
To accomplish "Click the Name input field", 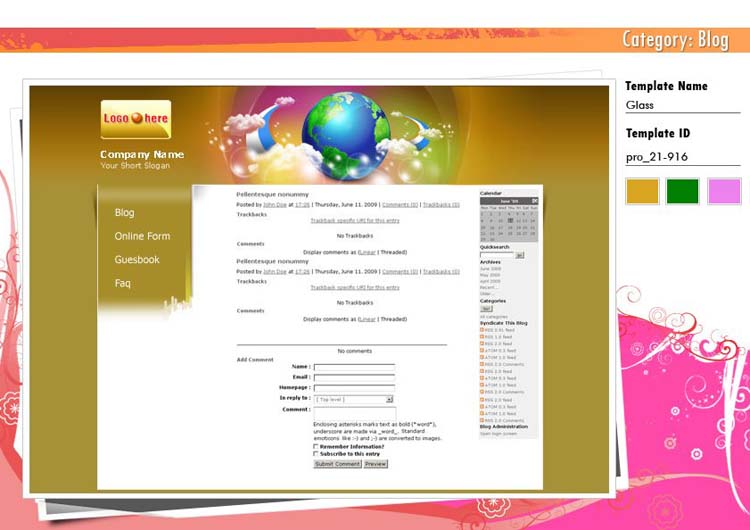I will [354, 367].
